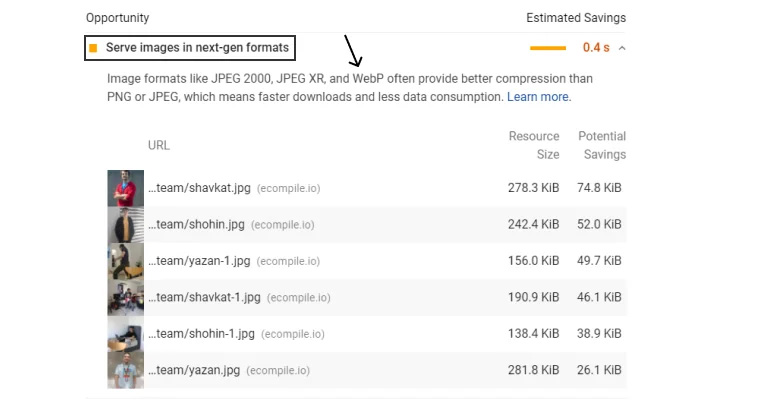This screenshot has width=760, height=400.
Task: Click the Resource Size column header
Action: click(534, 145)
